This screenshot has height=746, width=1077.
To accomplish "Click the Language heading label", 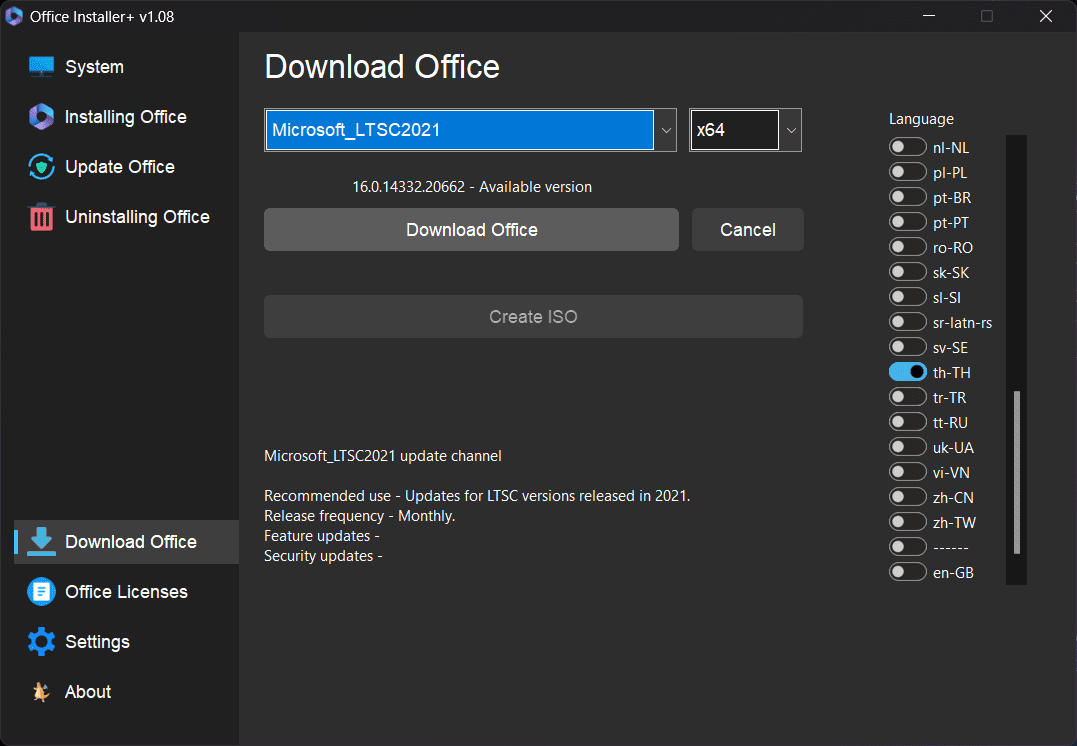I will click(x=921, y=119).
